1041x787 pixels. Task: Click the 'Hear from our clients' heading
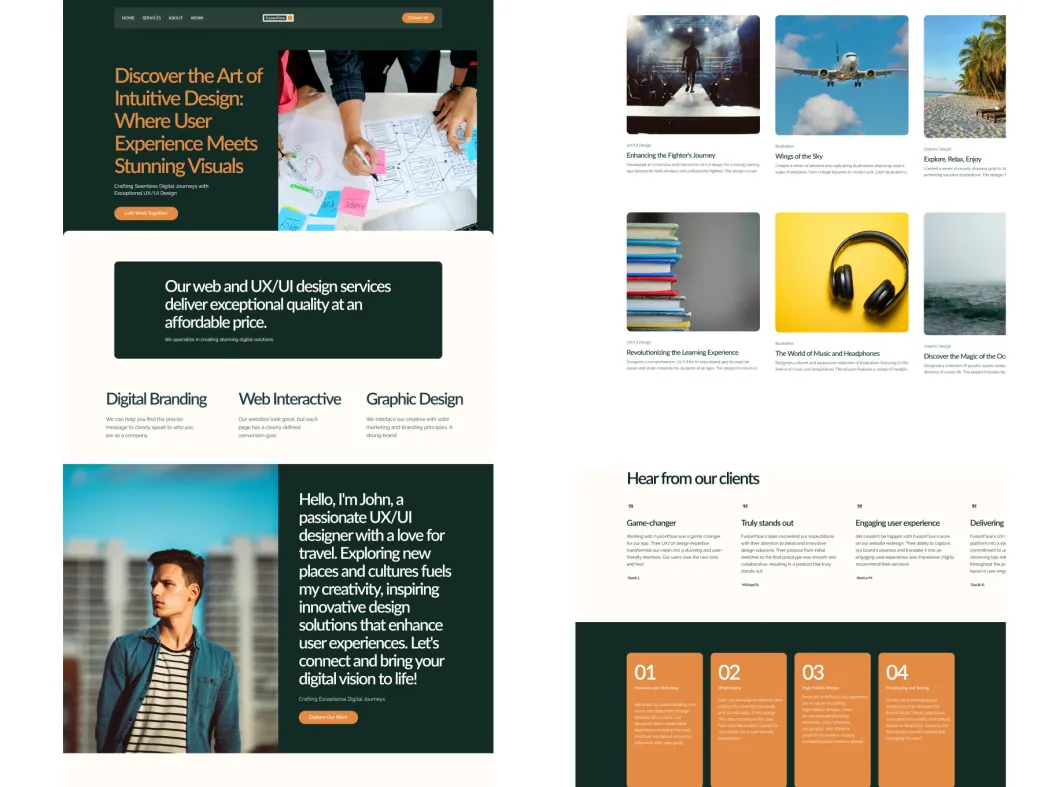pyautogui.click(x=693, y=479)
